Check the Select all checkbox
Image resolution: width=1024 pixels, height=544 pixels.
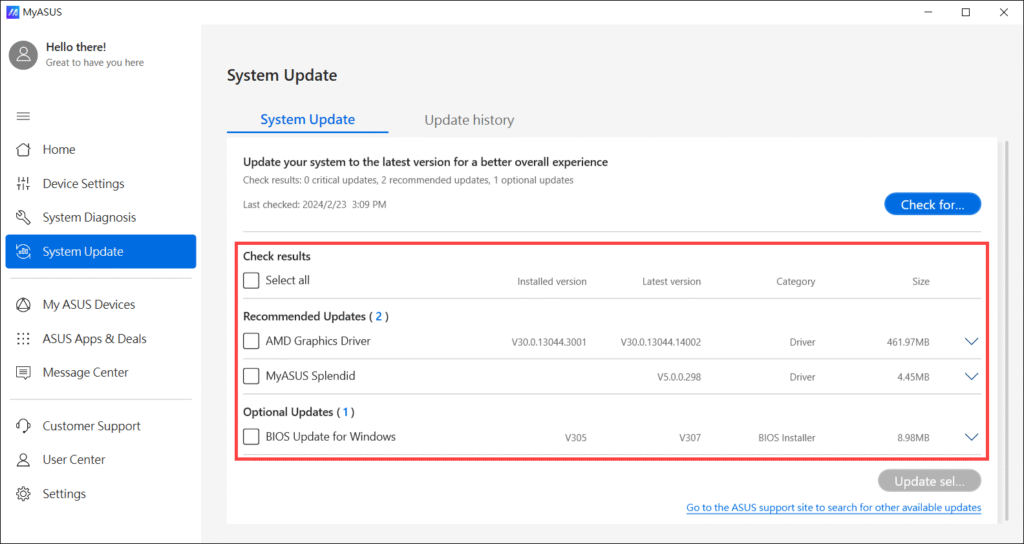point(252,281)
